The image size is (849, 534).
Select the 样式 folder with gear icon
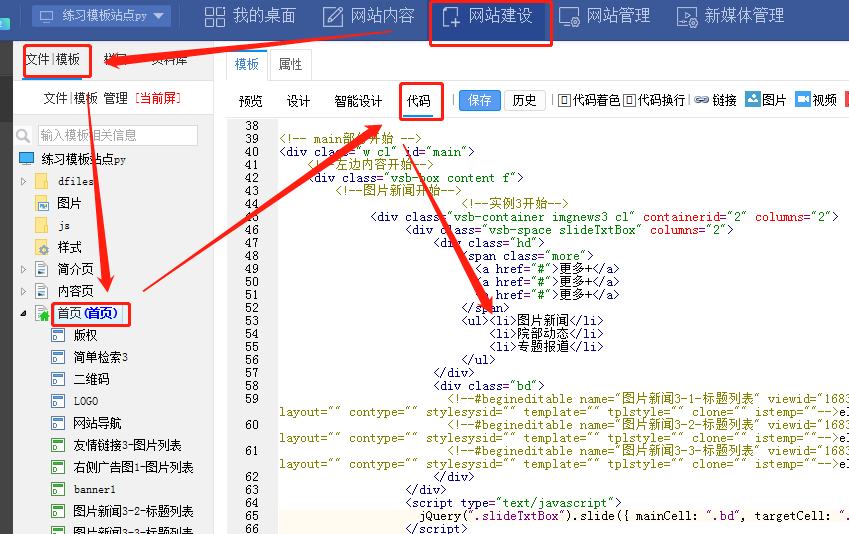pos(42,247)
